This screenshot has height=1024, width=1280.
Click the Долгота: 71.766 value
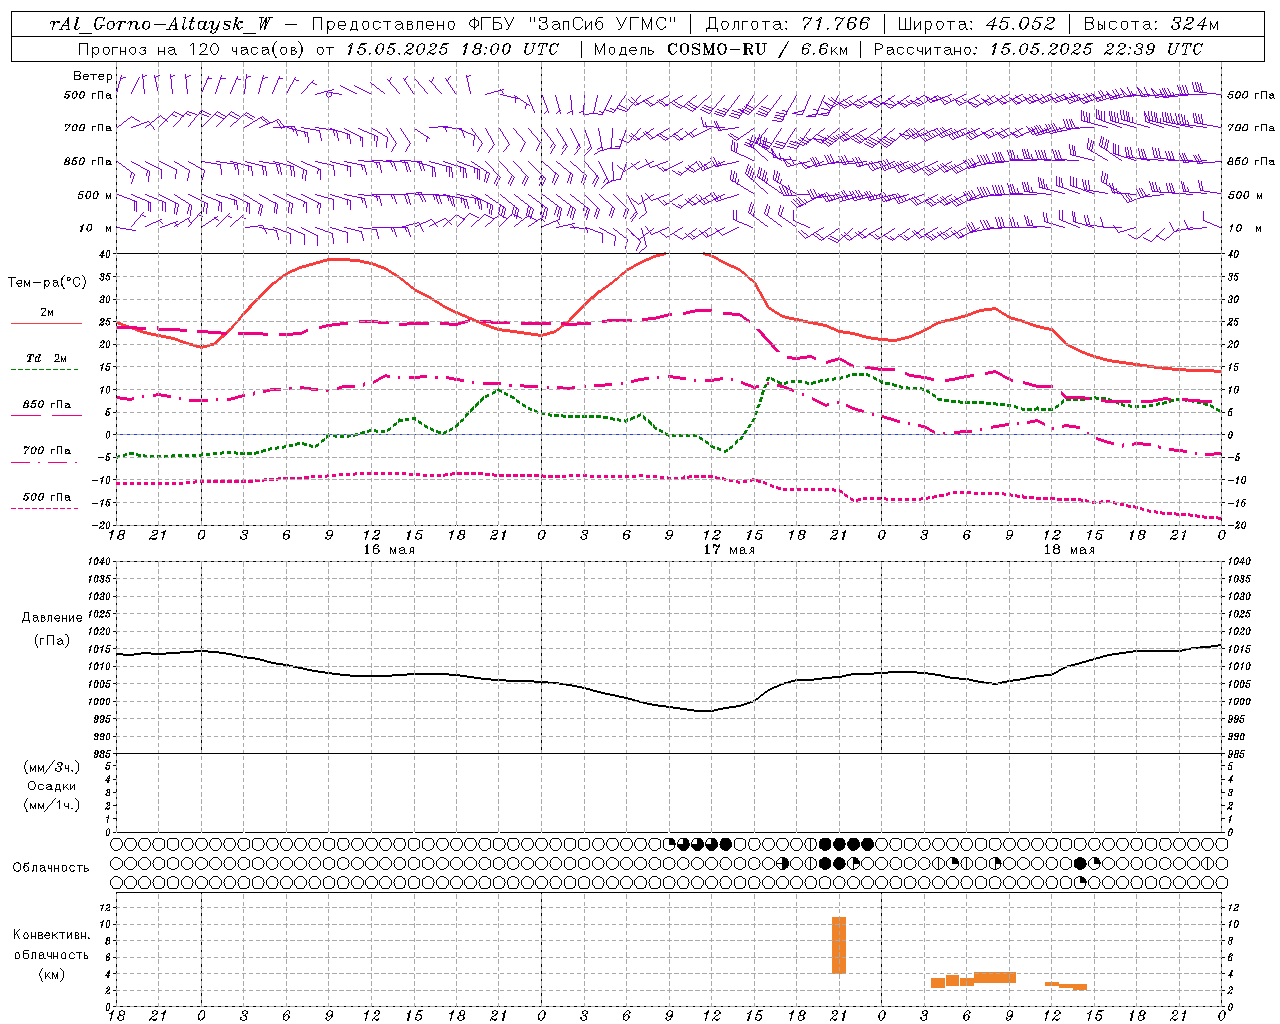click(788, 24)
